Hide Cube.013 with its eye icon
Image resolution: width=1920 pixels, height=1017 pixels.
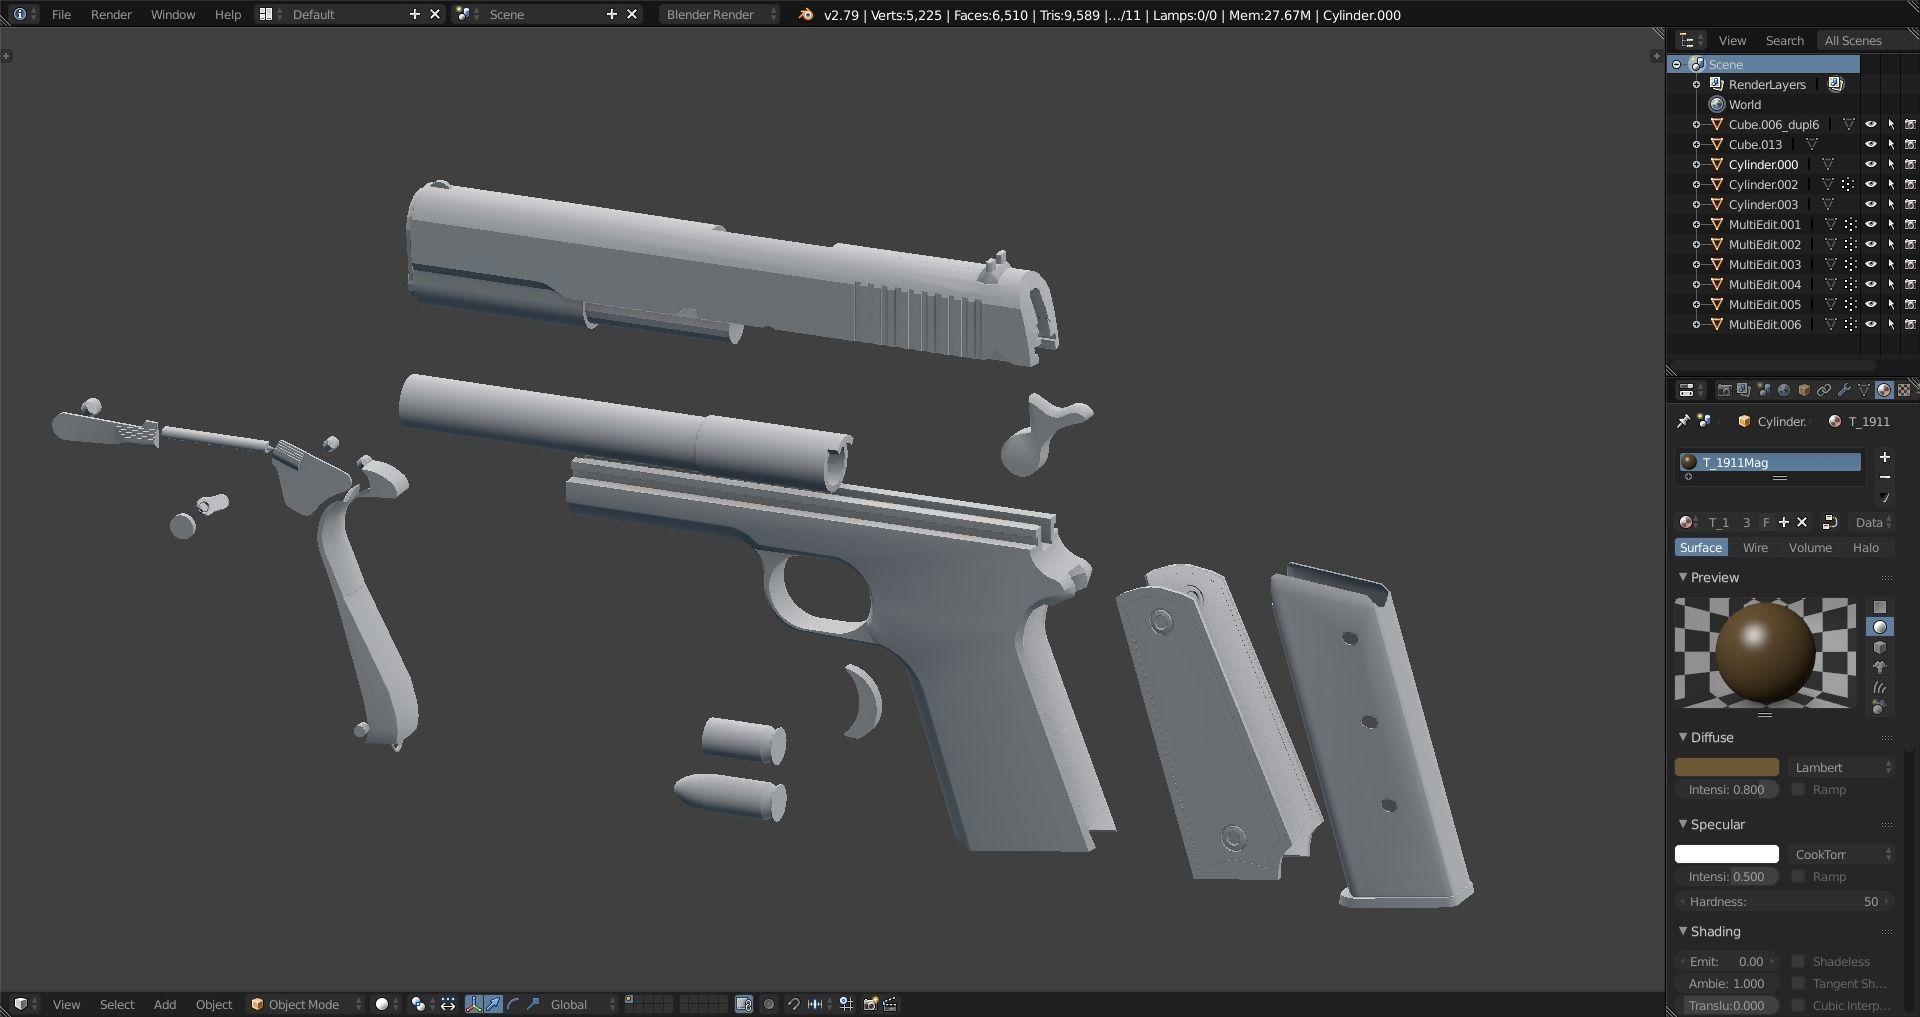pyautogui.click(x=1870, y=144)
